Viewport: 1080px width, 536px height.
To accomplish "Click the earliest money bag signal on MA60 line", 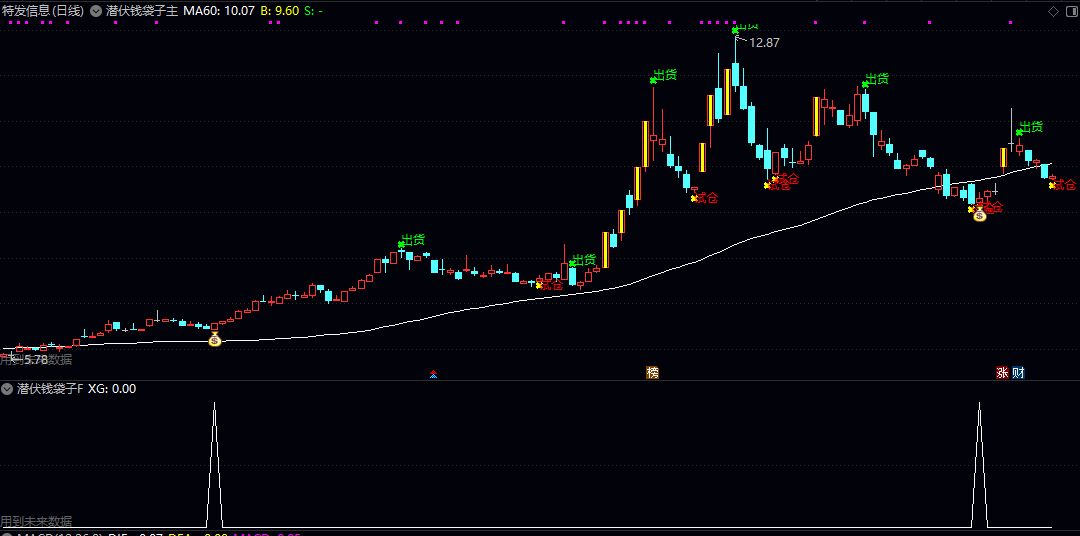I will point(215,338).
